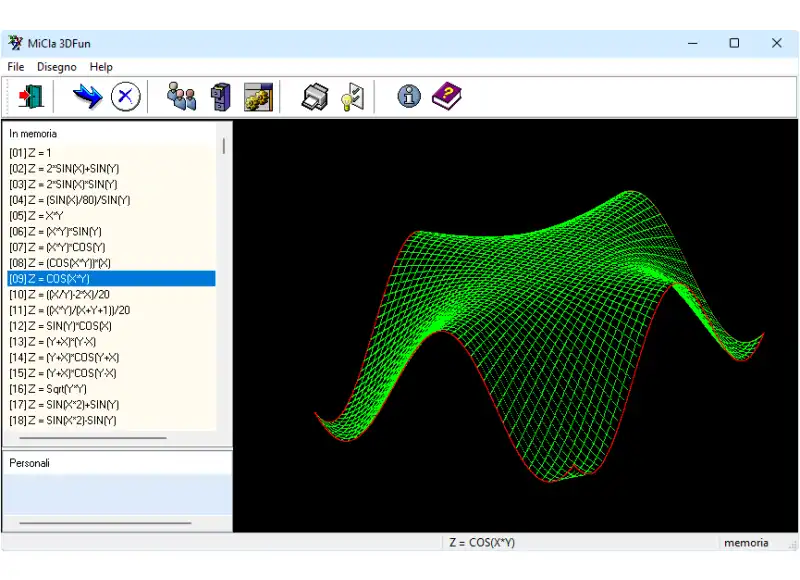Open the Help menu

[x=101, y=67]
